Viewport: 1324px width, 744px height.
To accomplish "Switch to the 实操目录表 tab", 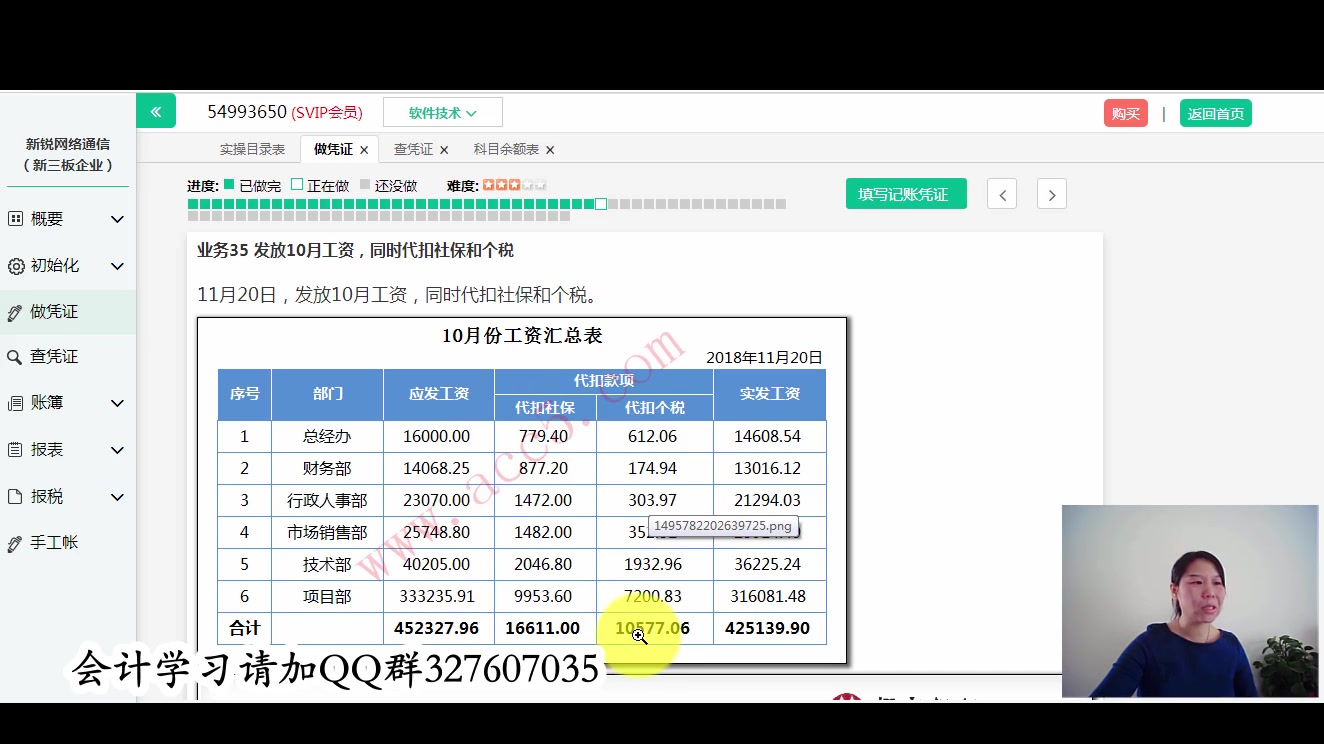I will coord(255,148).
